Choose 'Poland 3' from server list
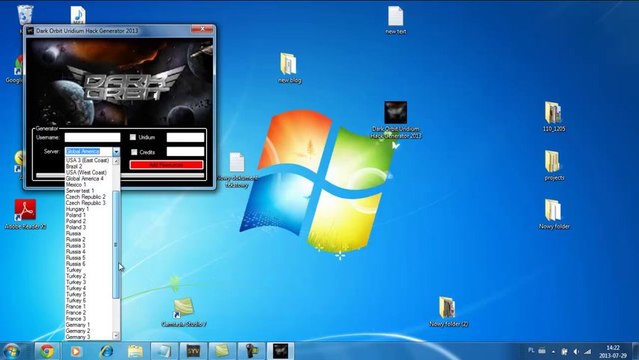The width and height of the screenshot is (639, 360). tap(76, 227)
